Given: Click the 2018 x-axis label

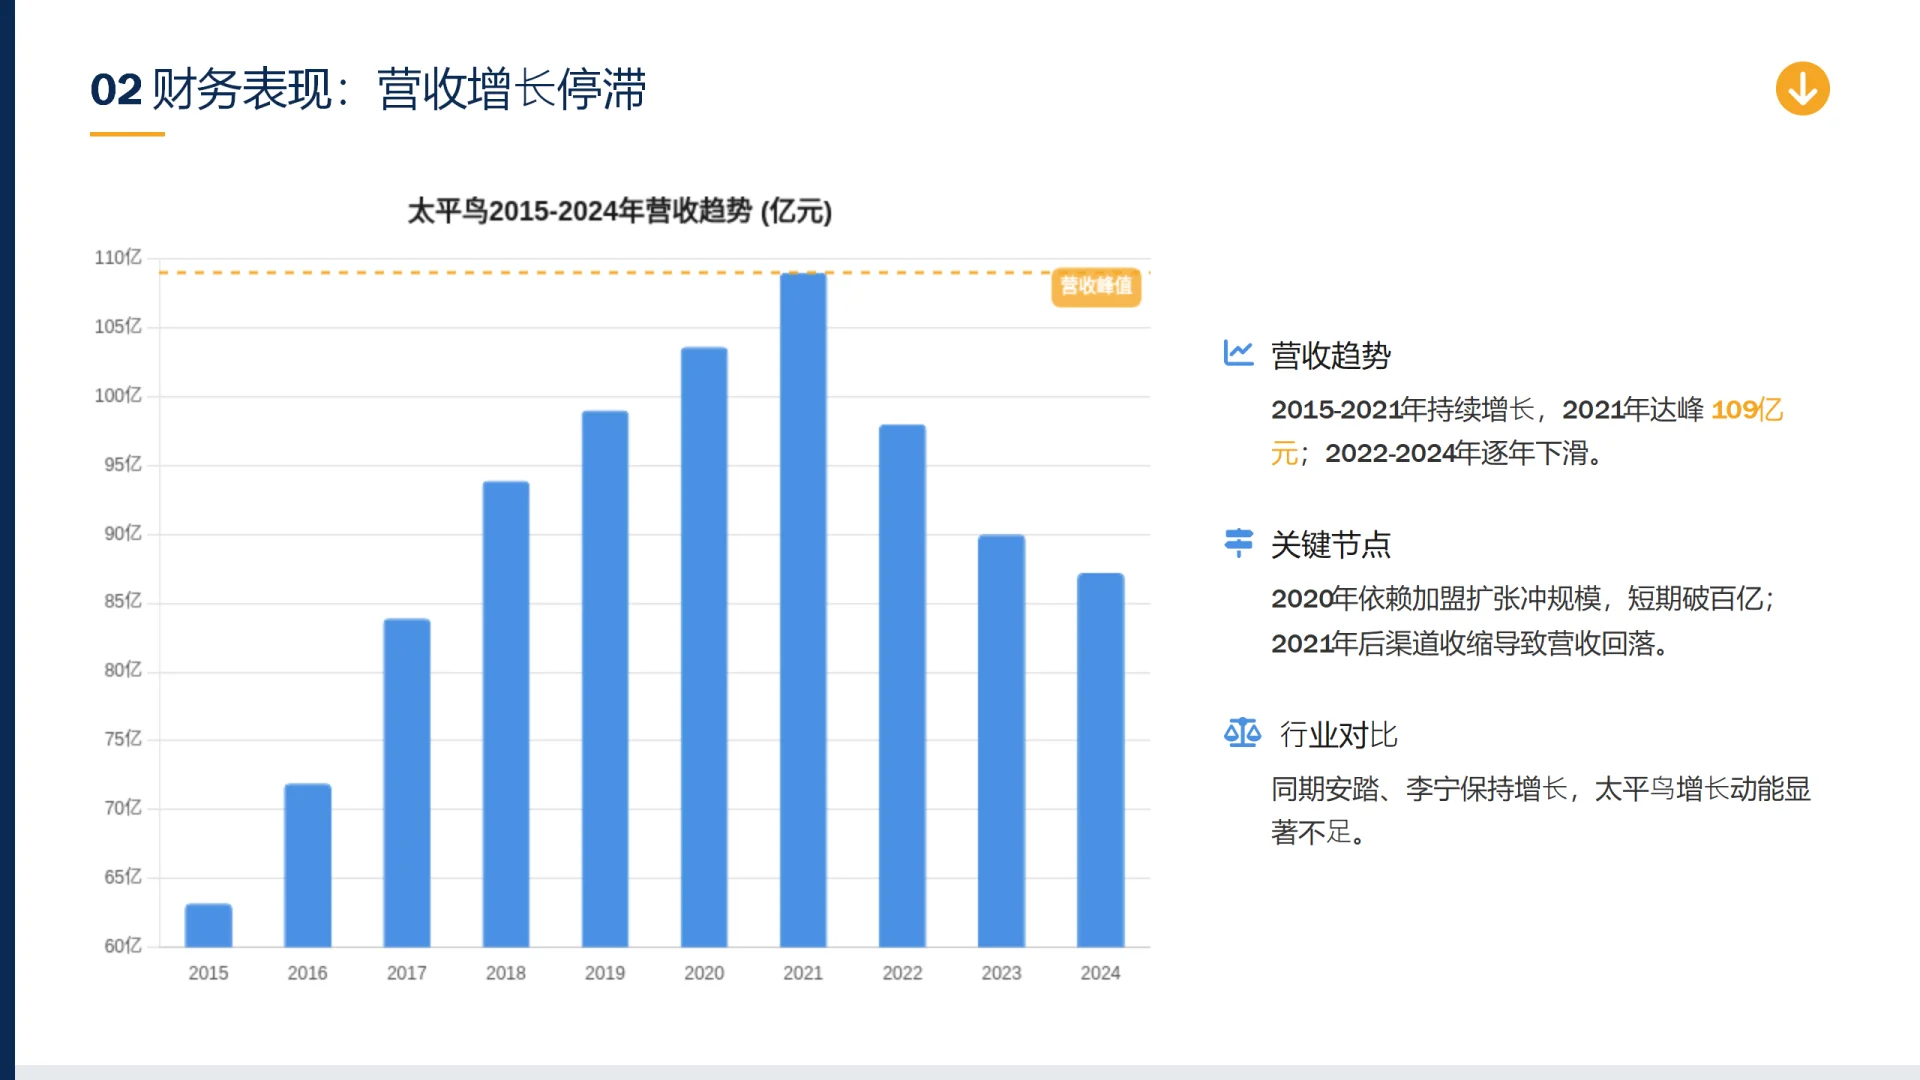Looking at the screenshot, I should click(x=506, y=973).
